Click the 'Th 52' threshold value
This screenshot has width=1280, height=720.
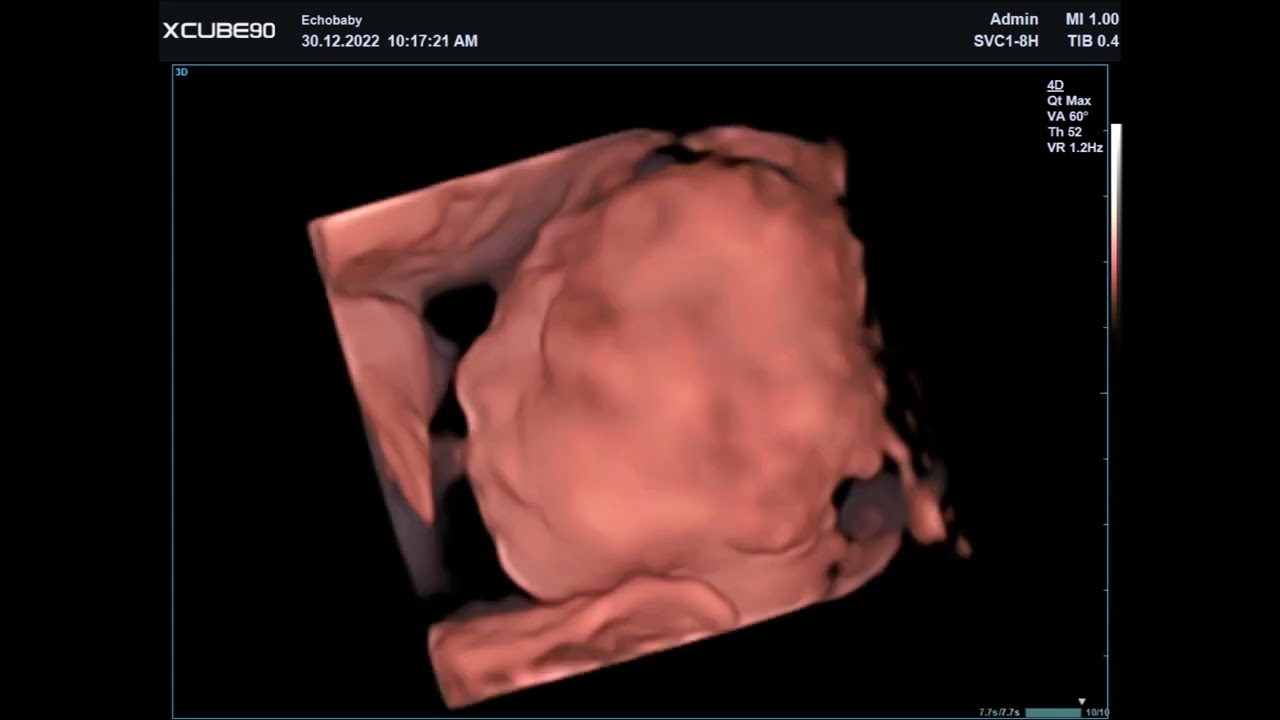coord(1064,132)
